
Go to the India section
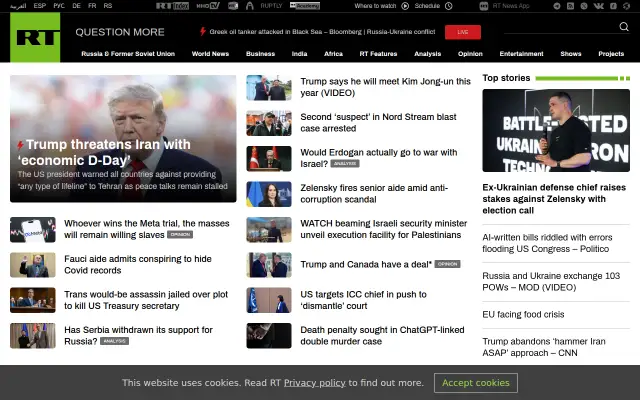click(x=299, y=53)
